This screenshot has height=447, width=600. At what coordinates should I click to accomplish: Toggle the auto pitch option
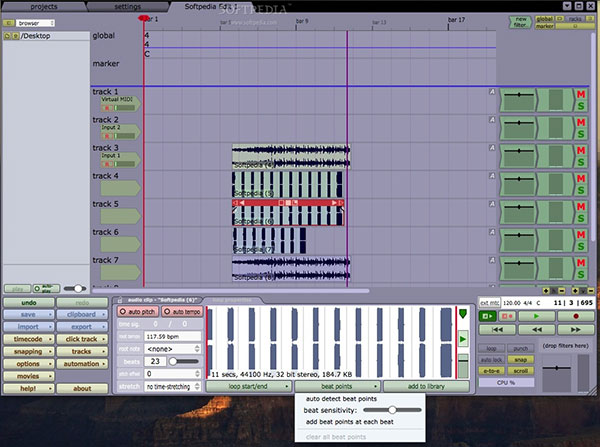click(x=138, y=312)
